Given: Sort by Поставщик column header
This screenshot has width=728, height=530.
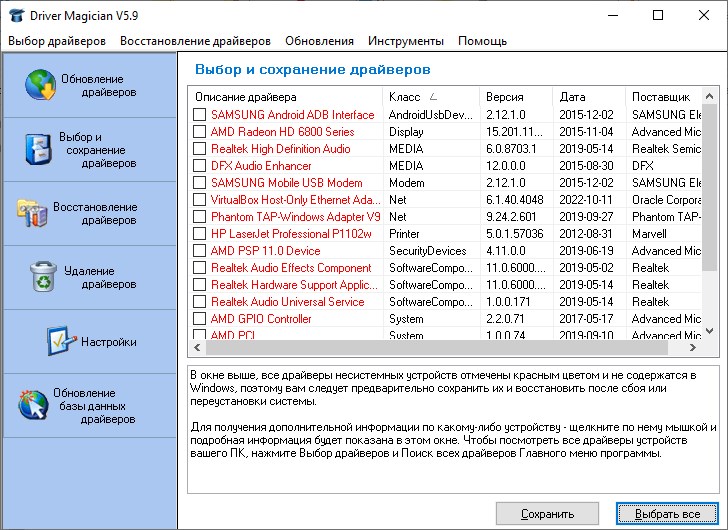Looking at the screenshot, I should [x=664, y=97].
